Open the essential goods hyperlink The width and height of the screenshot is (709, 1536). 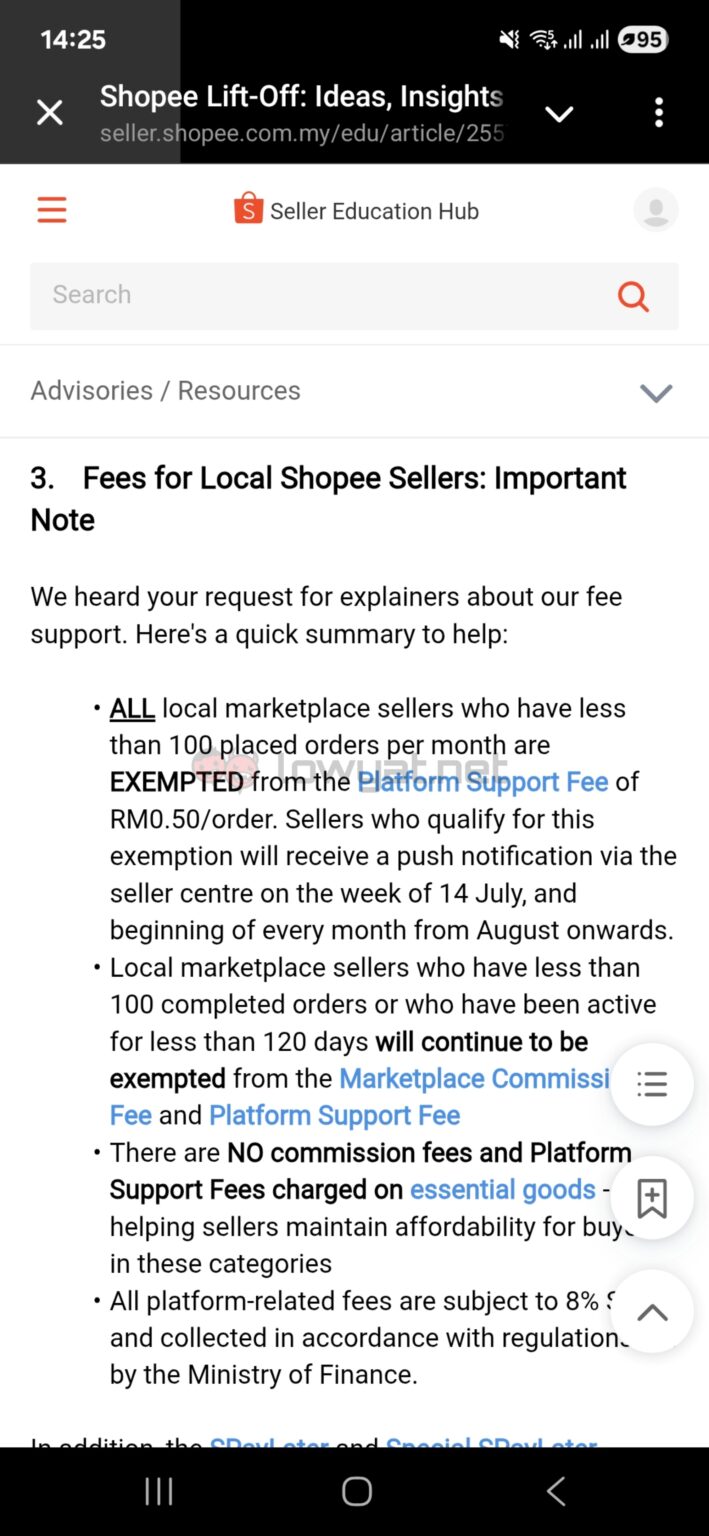click(503, 1189)
